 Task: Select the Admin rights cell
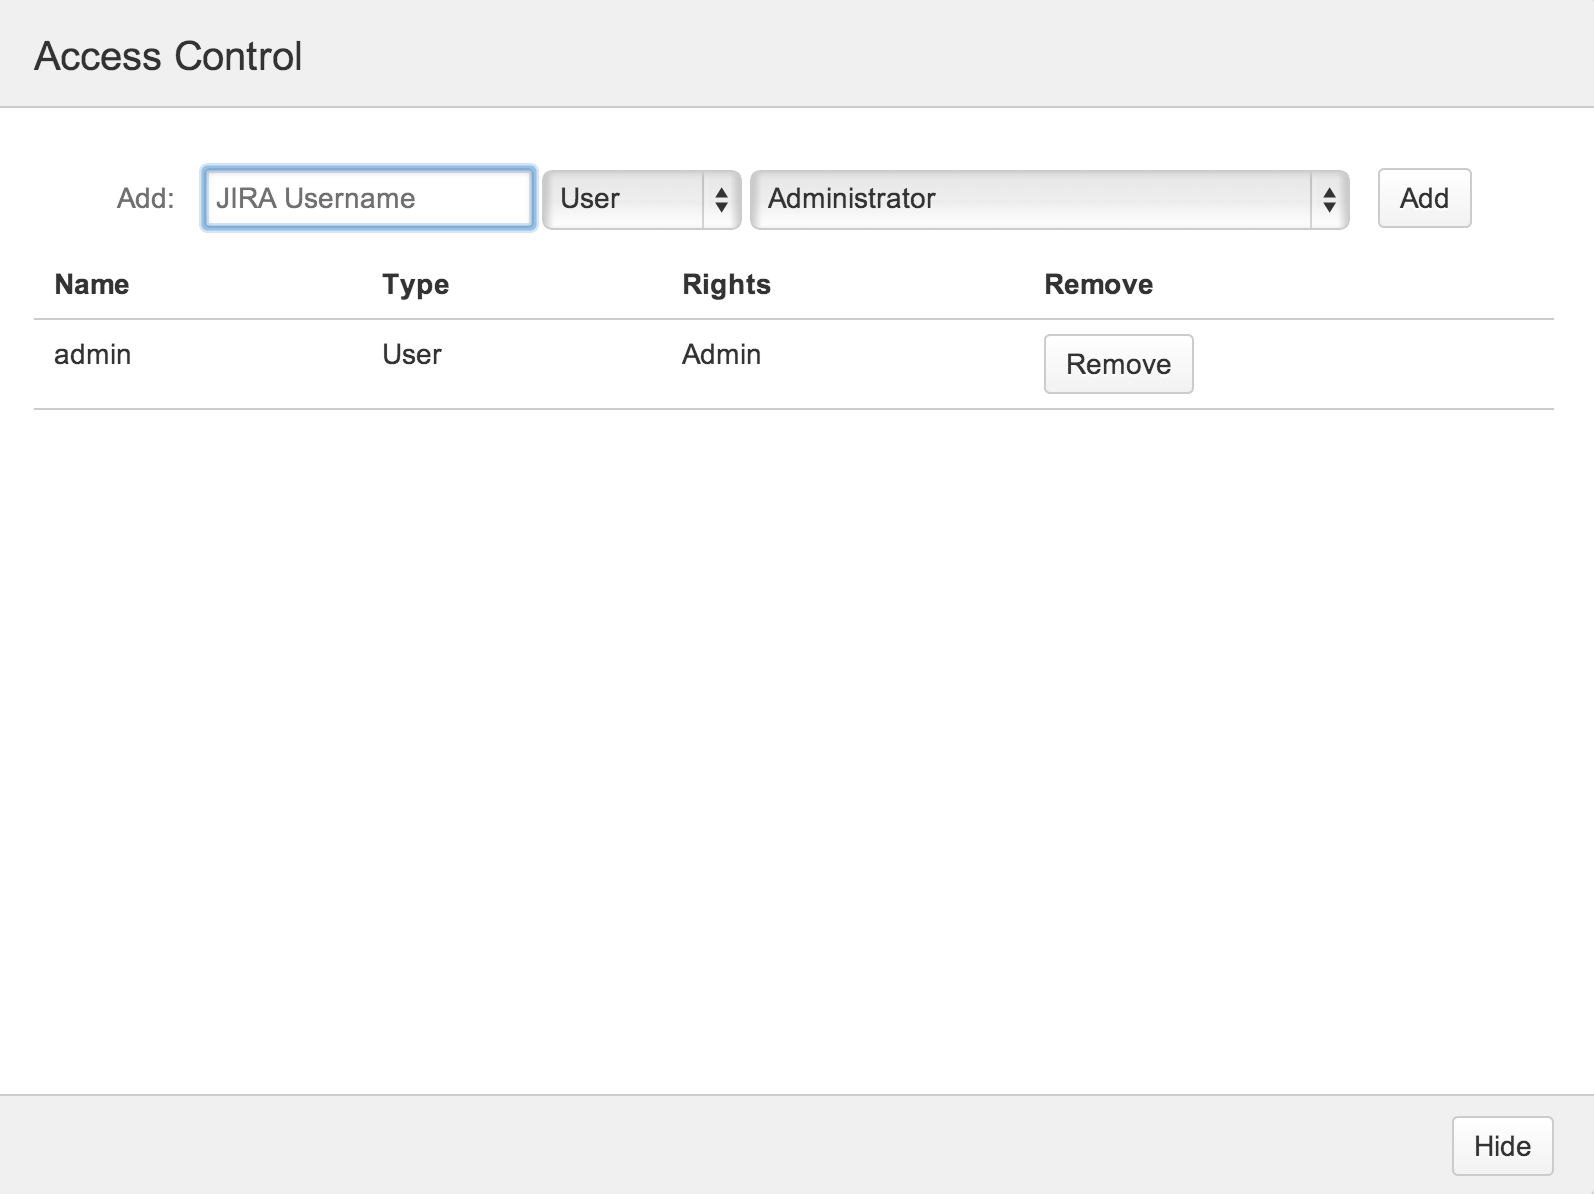(x=721, y=355)
